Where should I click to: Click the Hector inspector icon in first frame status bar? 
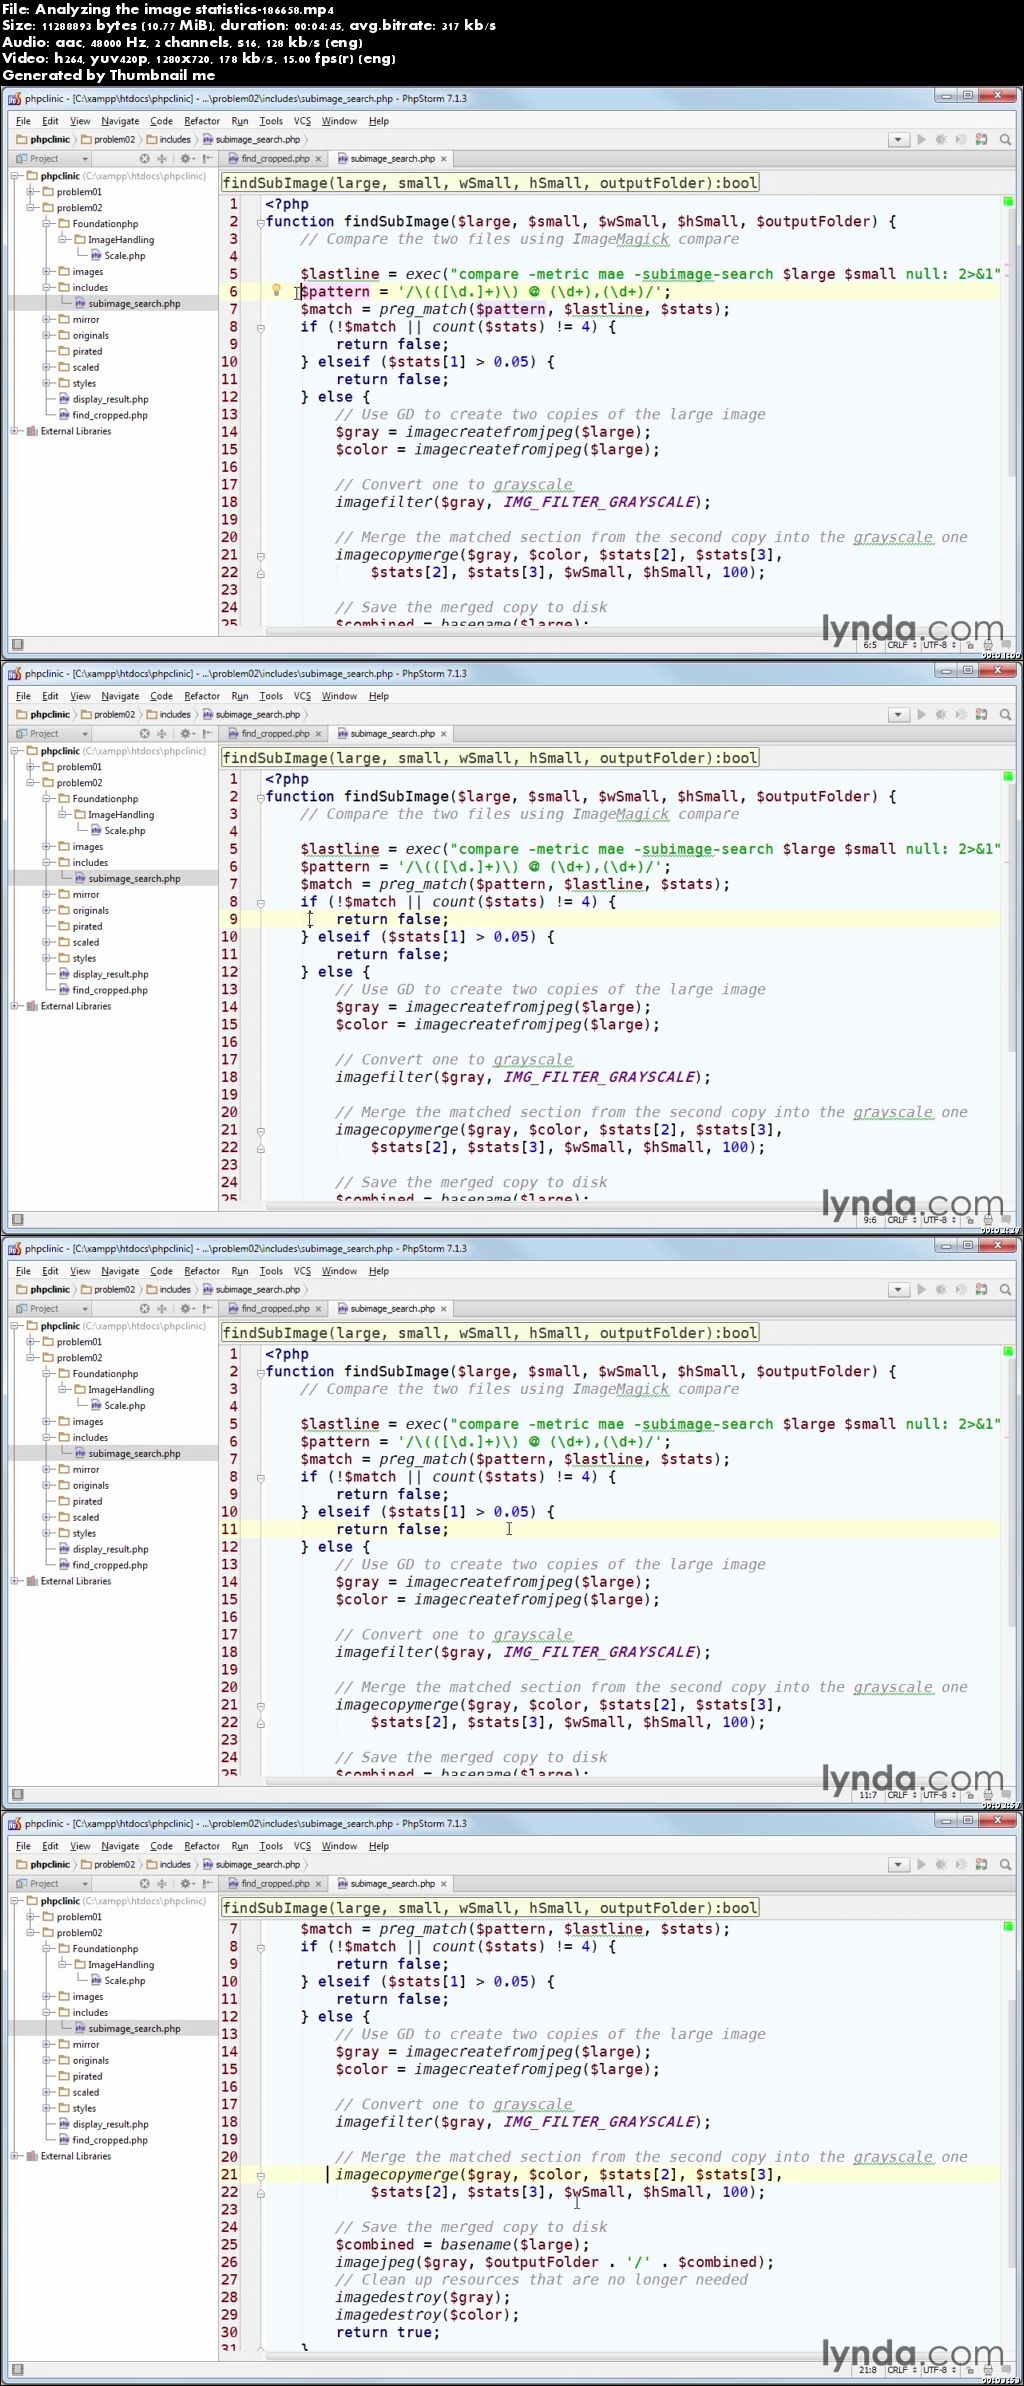988,645
